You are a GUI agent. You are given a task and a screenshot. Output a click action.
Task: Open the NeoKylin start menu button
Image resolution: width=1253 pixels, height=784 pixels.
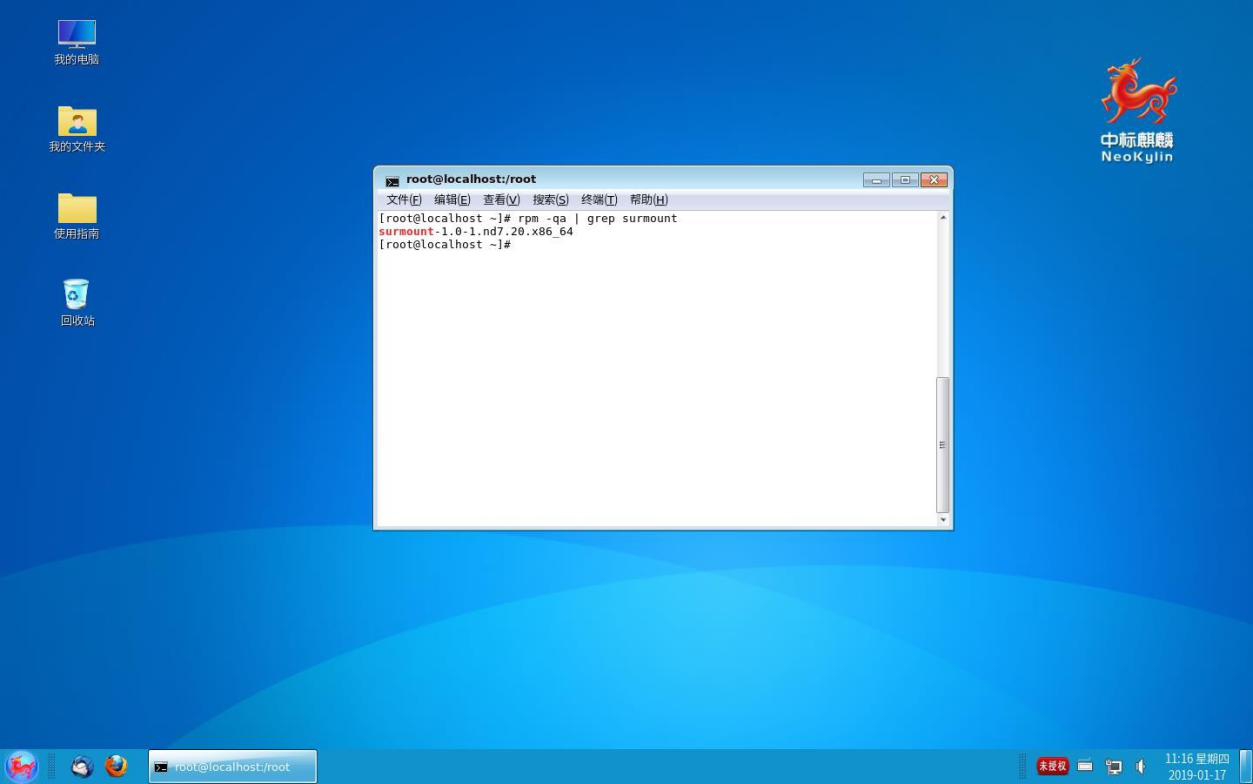(21, 766)
